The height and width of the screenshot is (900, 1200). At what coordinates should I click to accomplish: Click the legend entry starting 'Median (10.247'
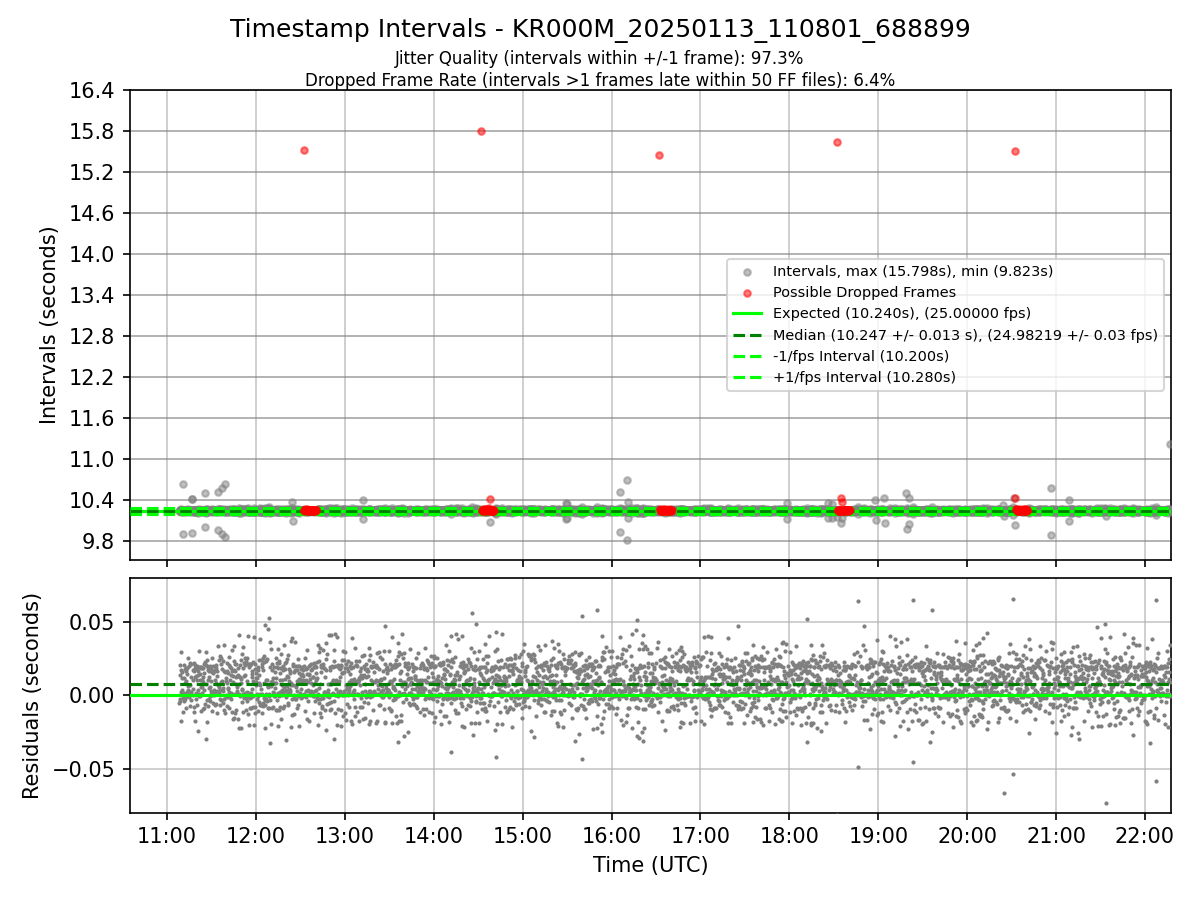coord(965,335)
